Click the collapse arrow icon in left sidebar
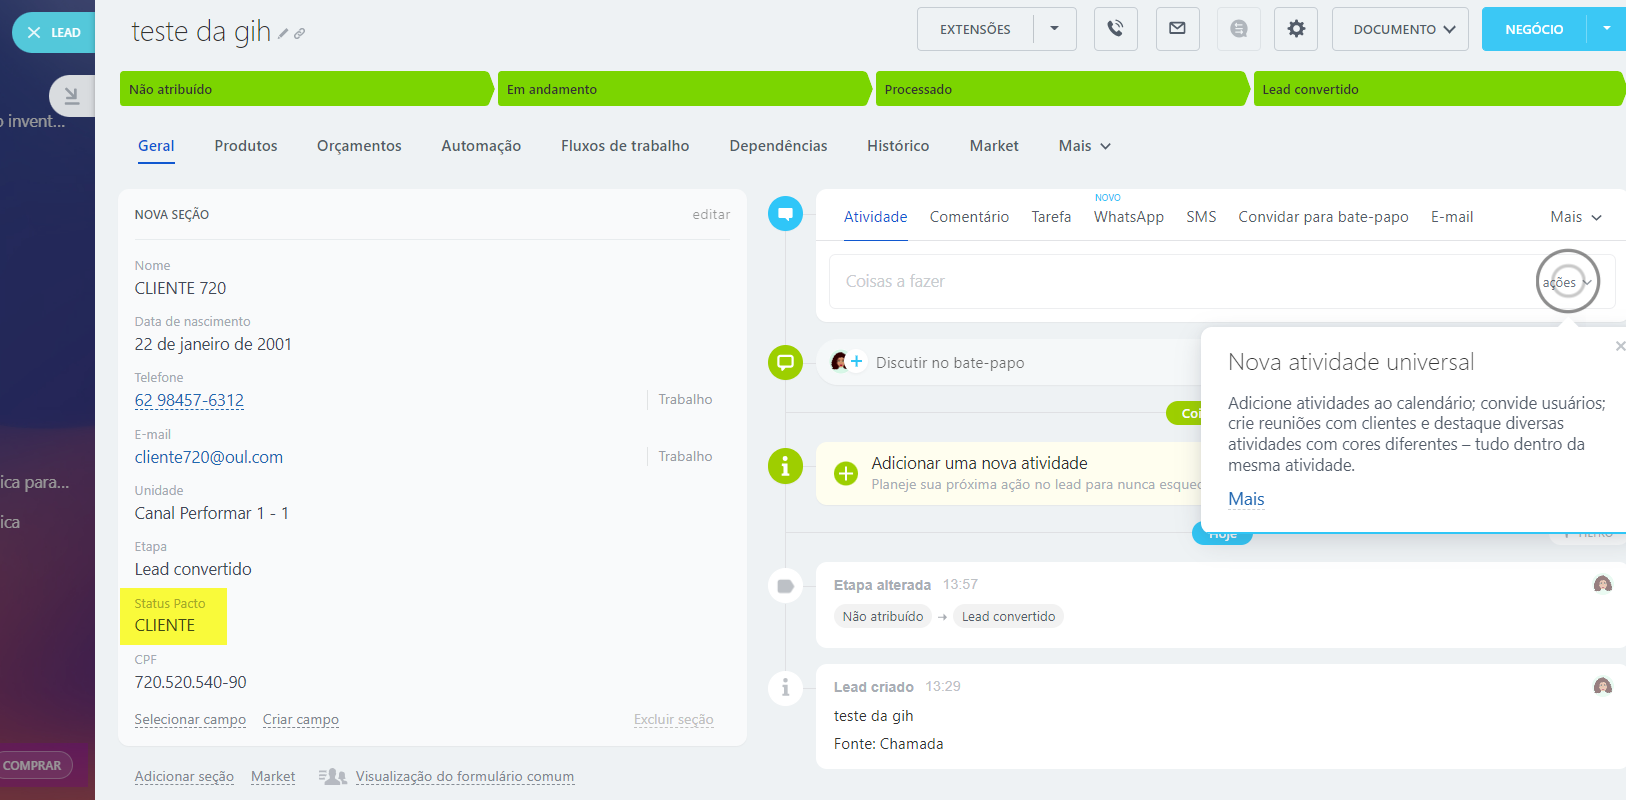Screen dimensions: 1626x800 (x=71, y=96)
